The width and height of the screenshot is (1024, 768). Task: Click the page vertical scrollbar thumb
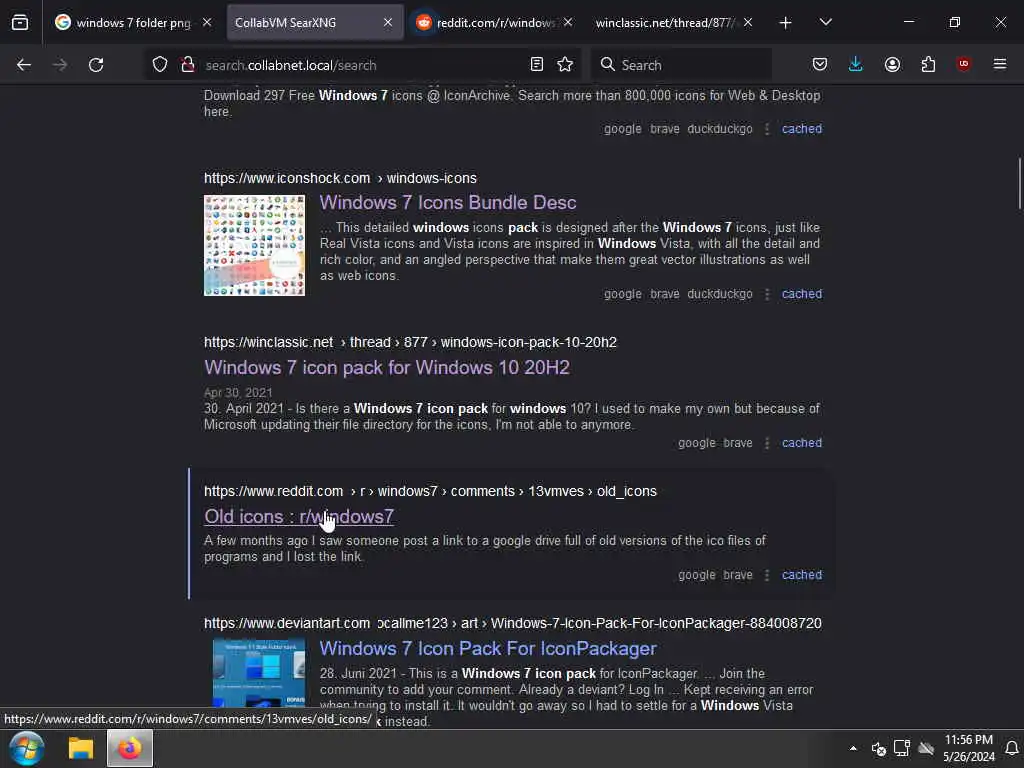pyautogui.click(x=1020, y=183)
